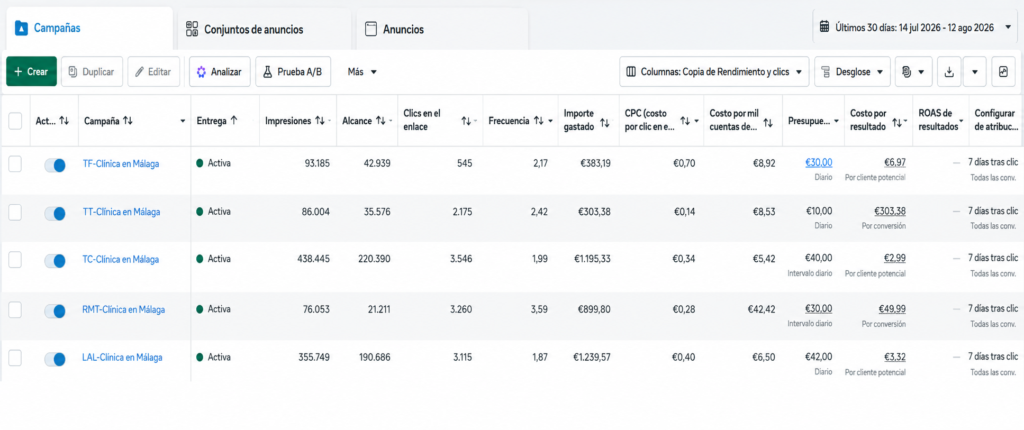Toggle the RMT-Clínica en Málaga switch
The width and height of the screenshot is (1024, 430).
tap(55, 311)
